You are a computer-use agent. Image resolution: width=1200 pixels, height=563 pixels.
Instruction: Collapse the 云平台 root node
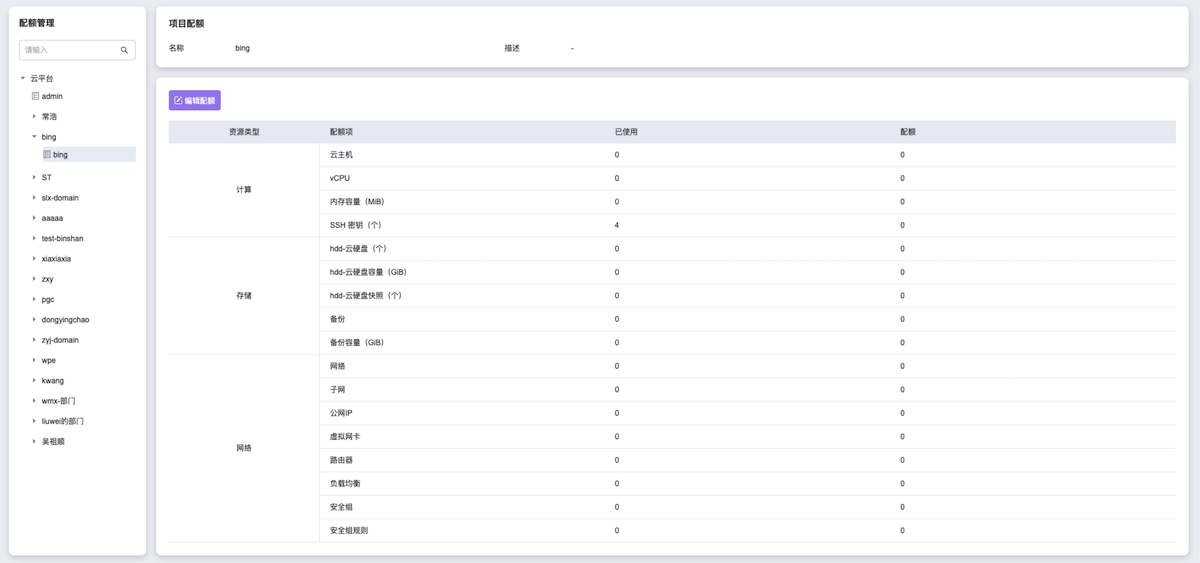pyautogui.click(x=23, y=78)
